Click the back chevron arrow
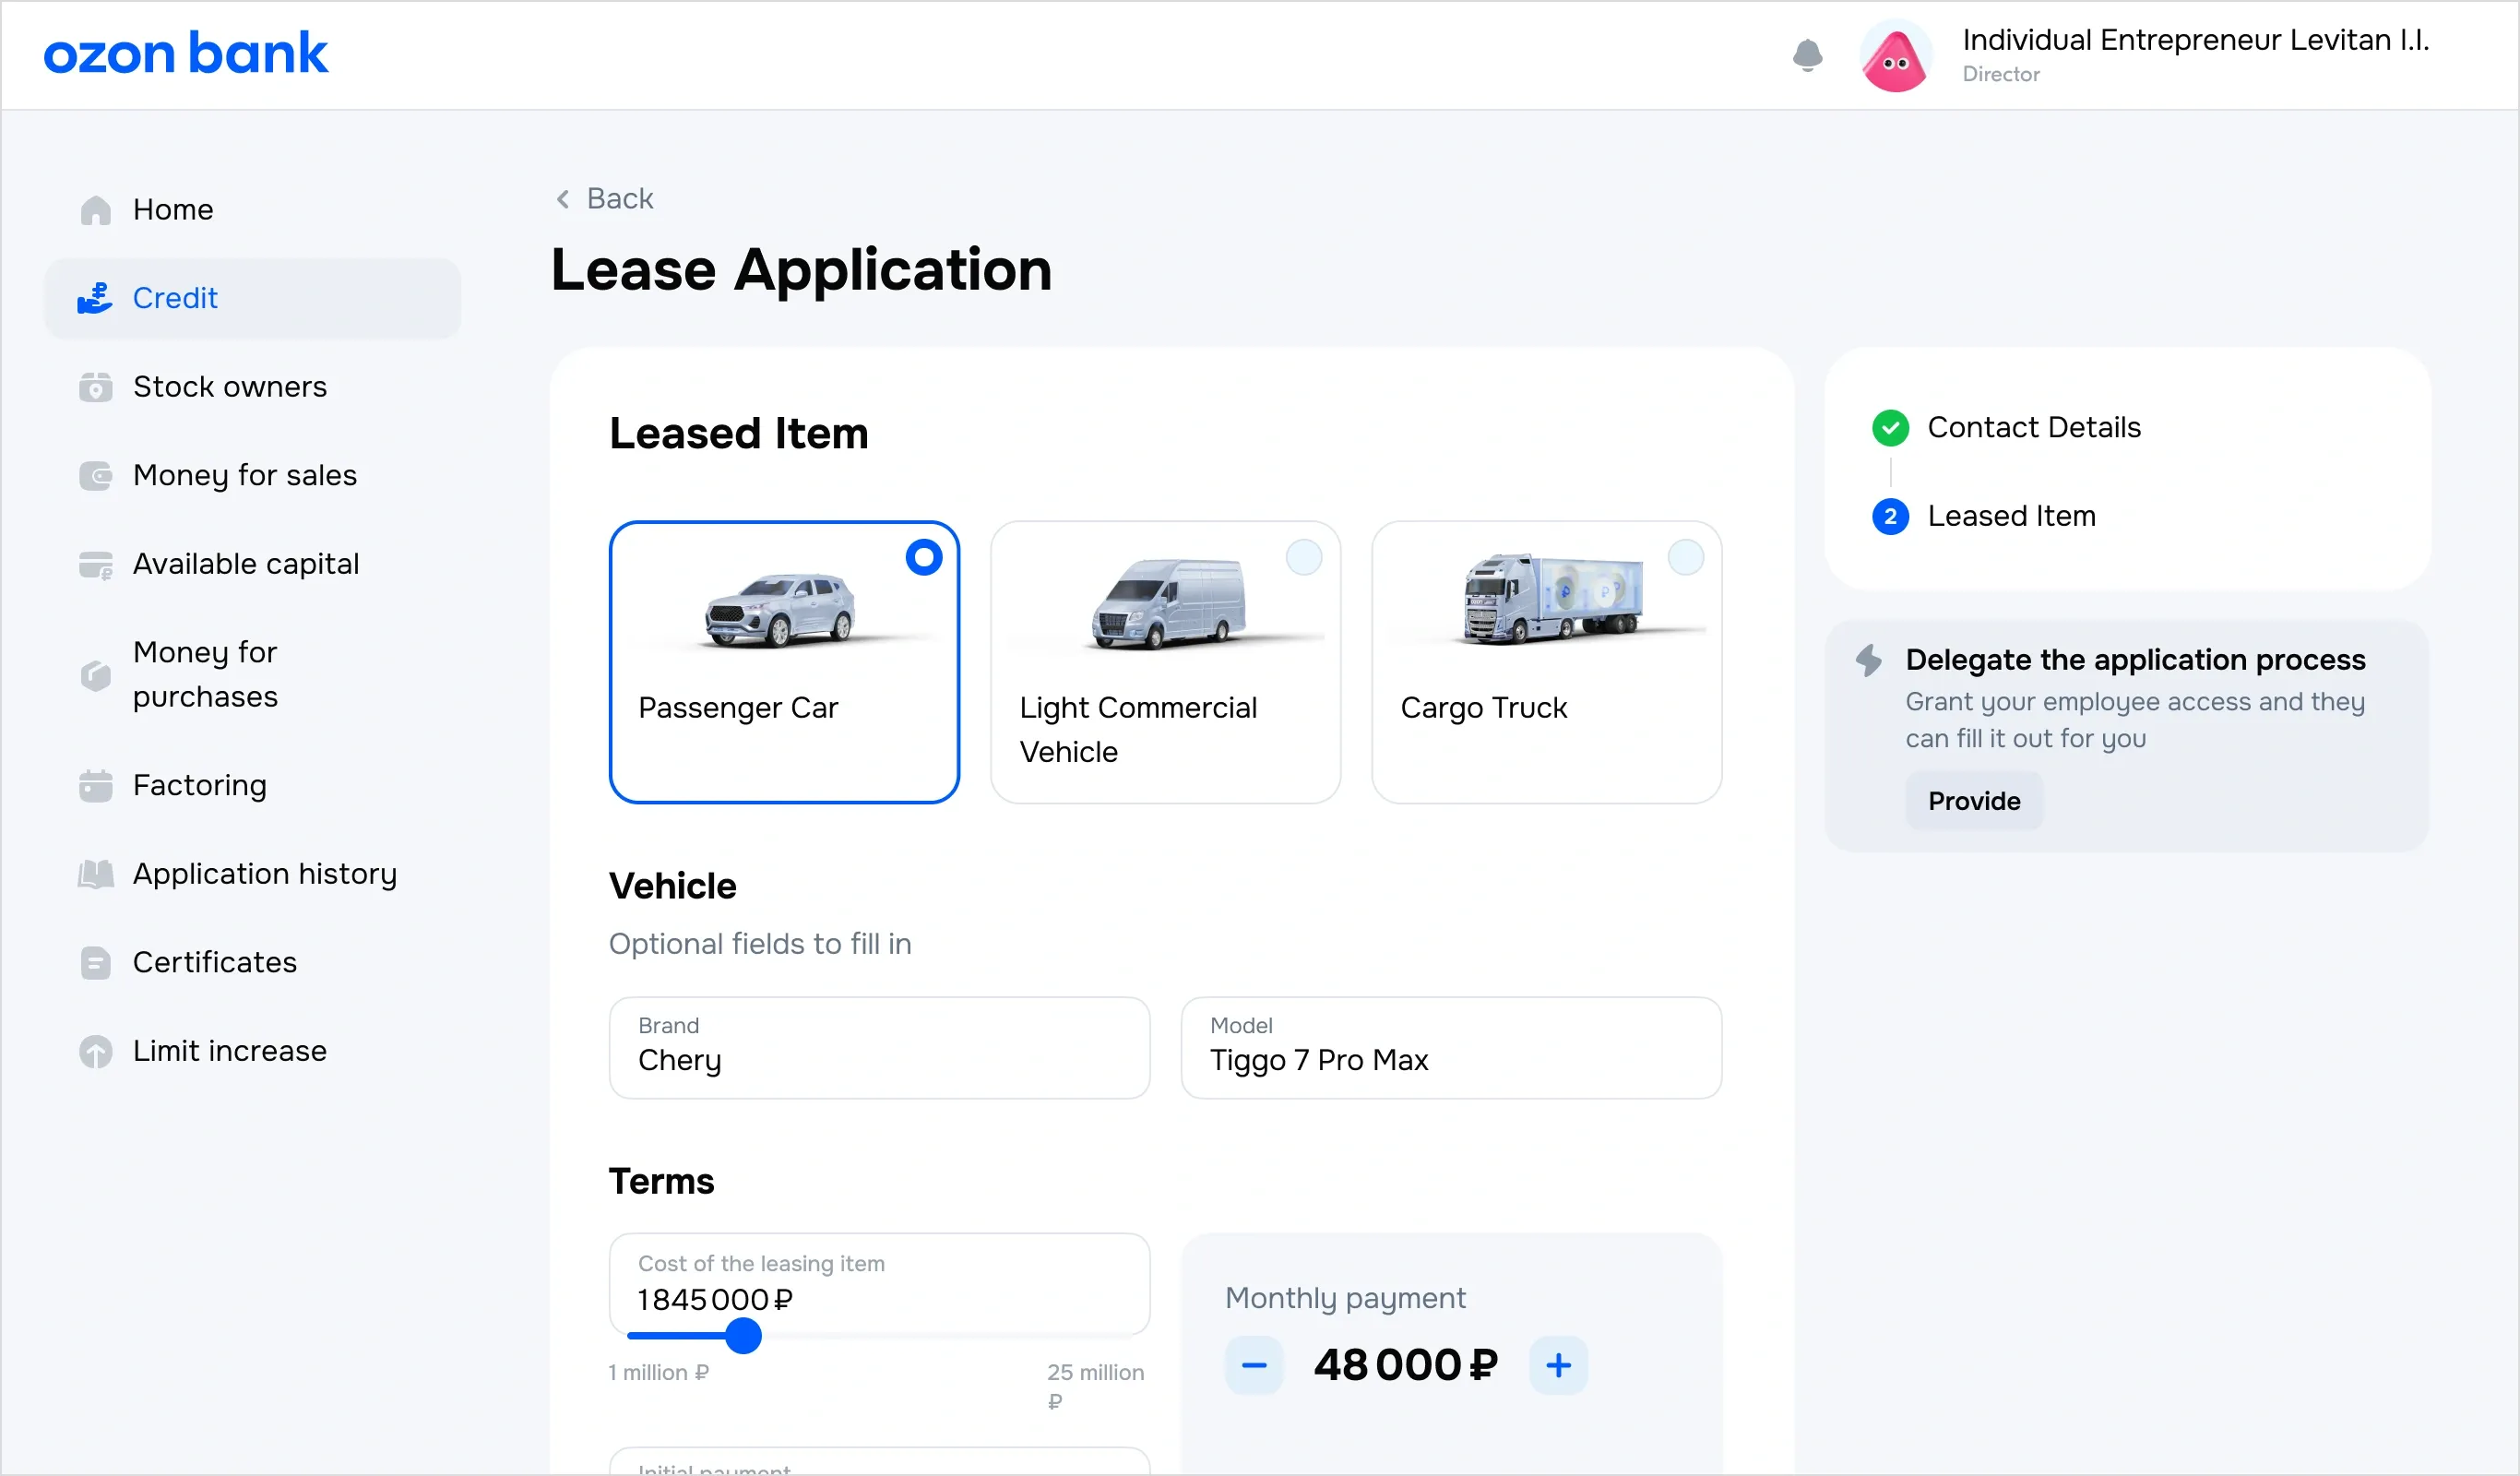Screen dimensions: 2520x1476 [563, 199]
